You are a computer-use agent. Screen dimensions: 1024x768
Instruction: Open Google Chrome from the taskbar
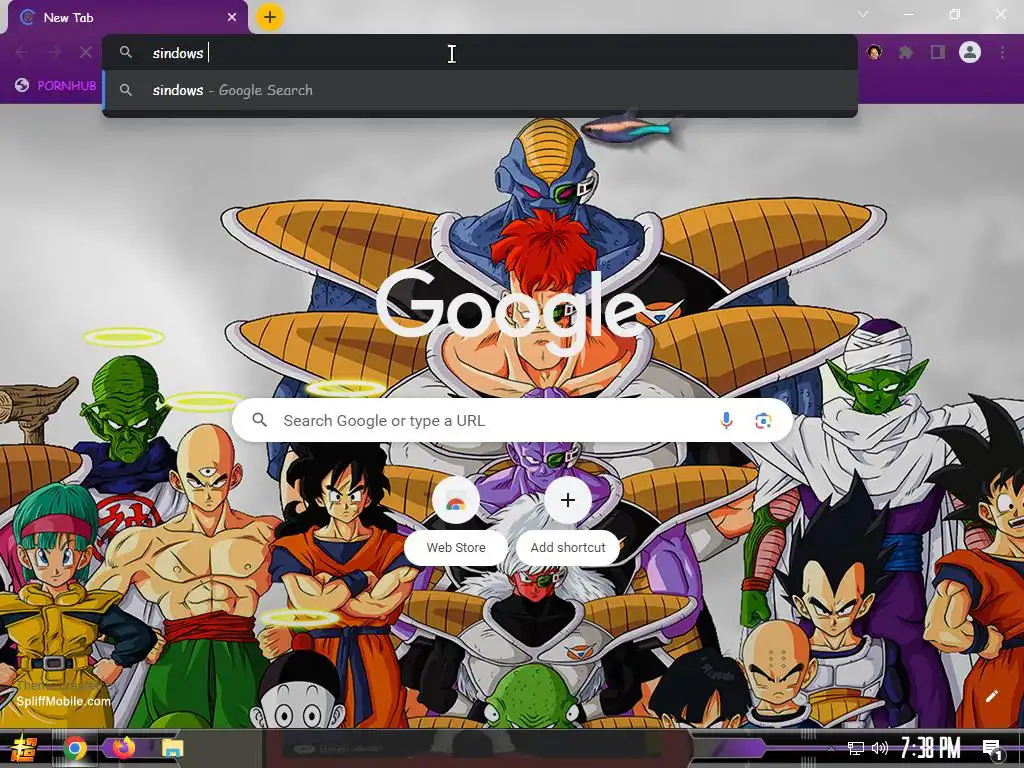[74, 748]
